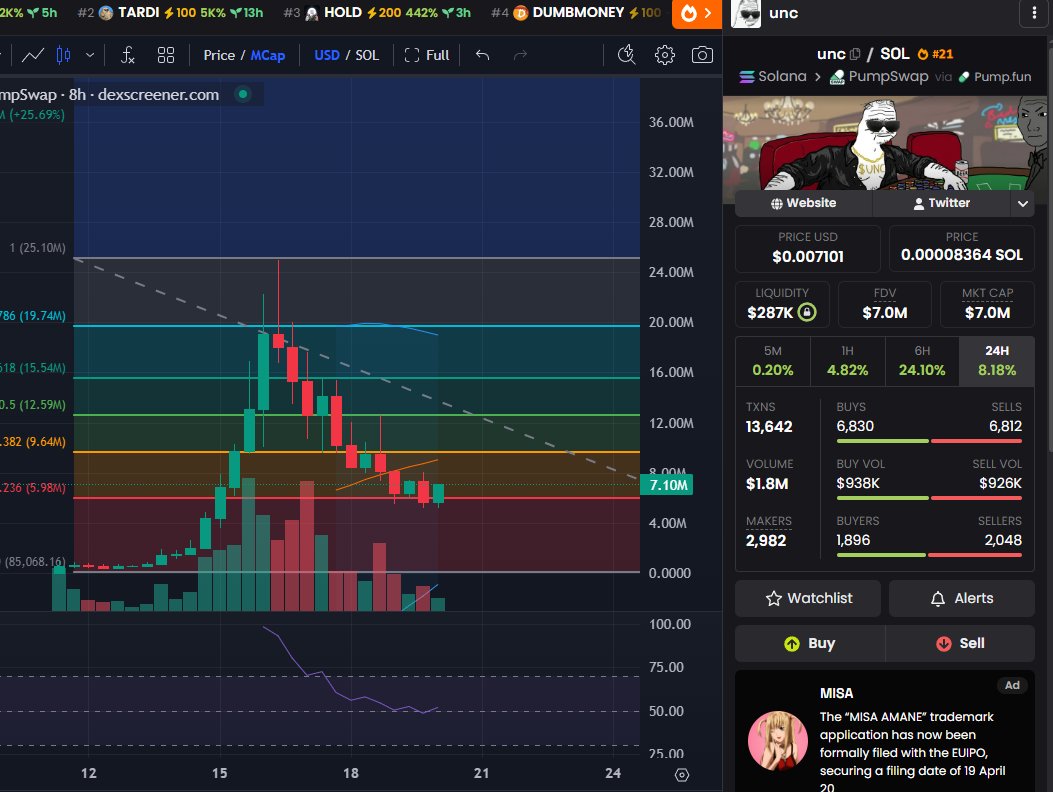Select the 6H timeframe tab
This screenshot has height=792, width=1053.
922,361
